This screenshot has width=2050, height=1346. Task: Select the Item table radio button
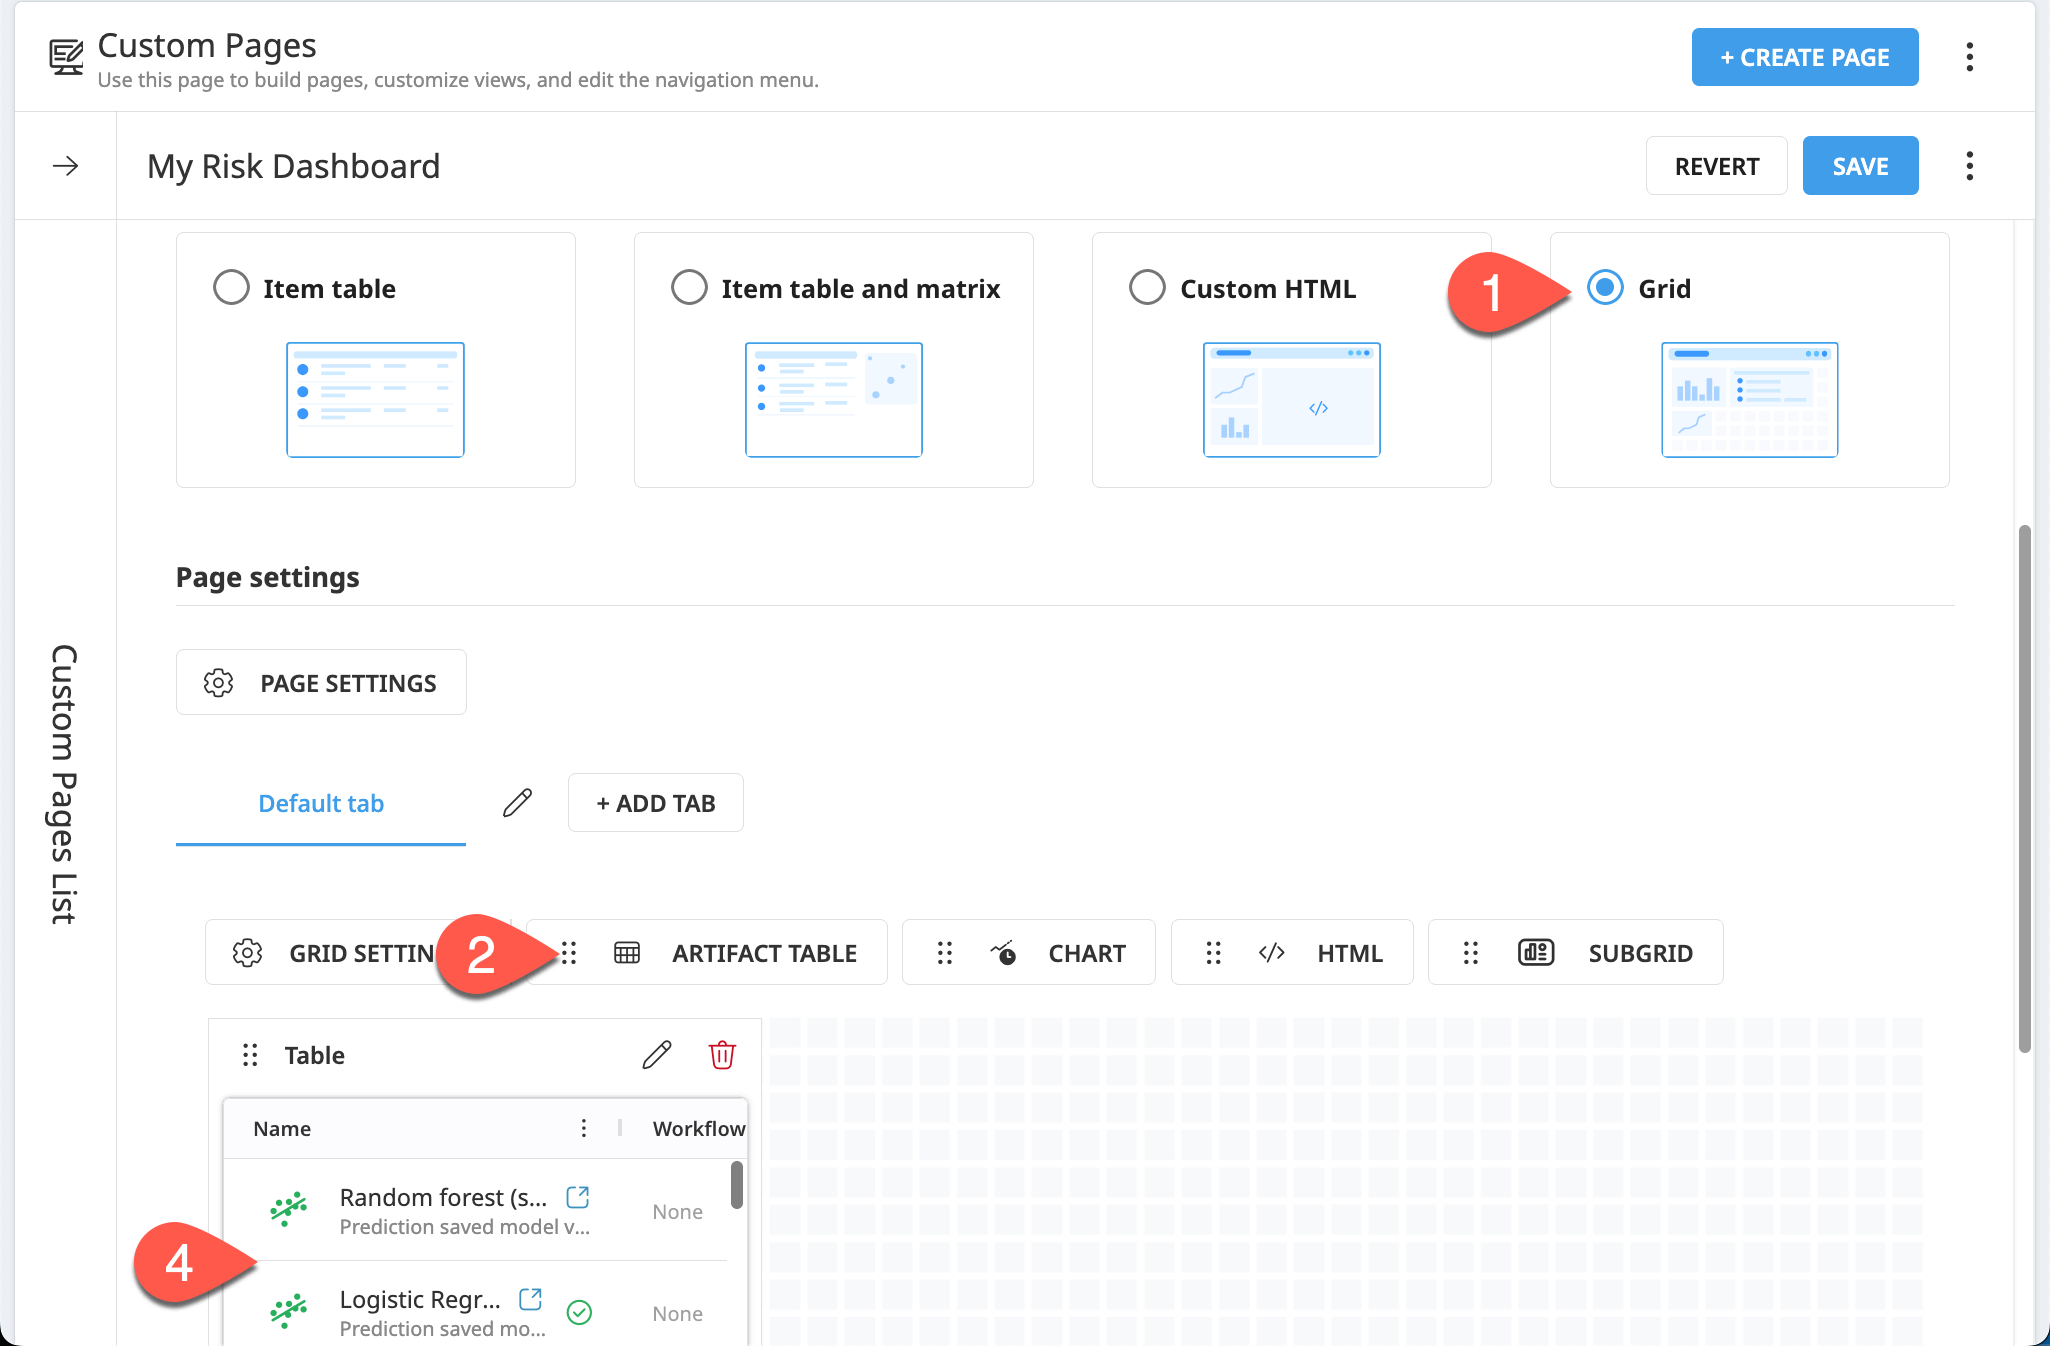coord(231,288)
